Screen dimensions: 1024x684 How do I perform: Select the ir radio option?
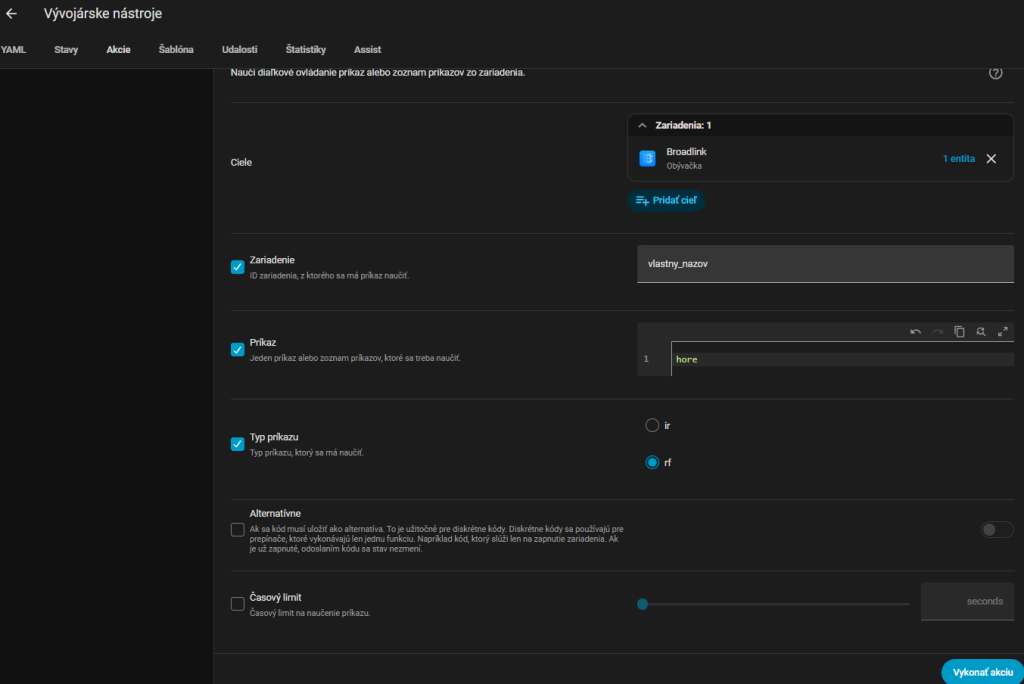(652, 425)
